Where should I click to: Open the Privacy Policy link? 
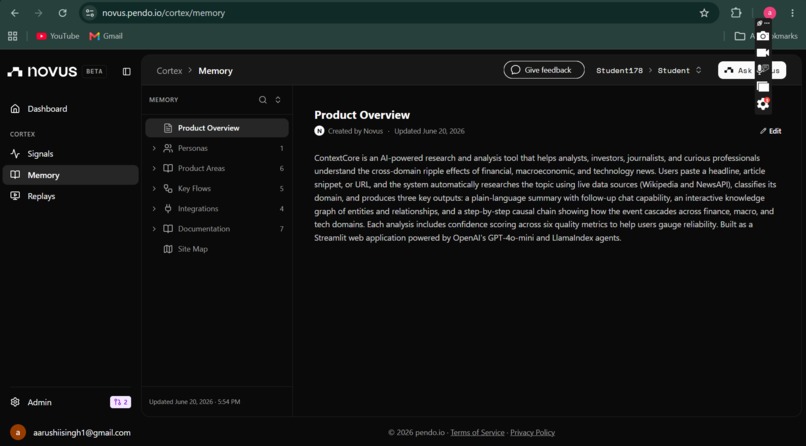533,433
